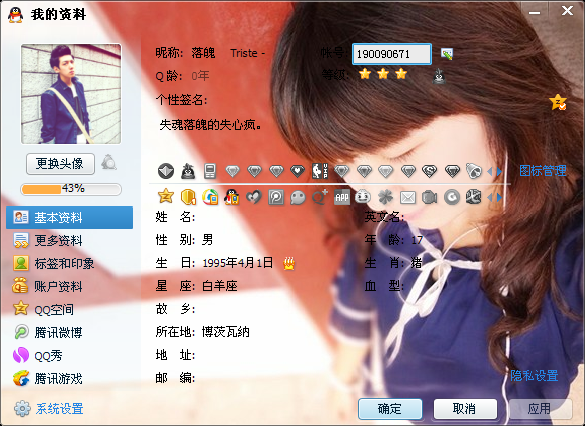Click the nickname text 落魄
The width and height of the screenshot is (585, 426).
tap(203, 53)
